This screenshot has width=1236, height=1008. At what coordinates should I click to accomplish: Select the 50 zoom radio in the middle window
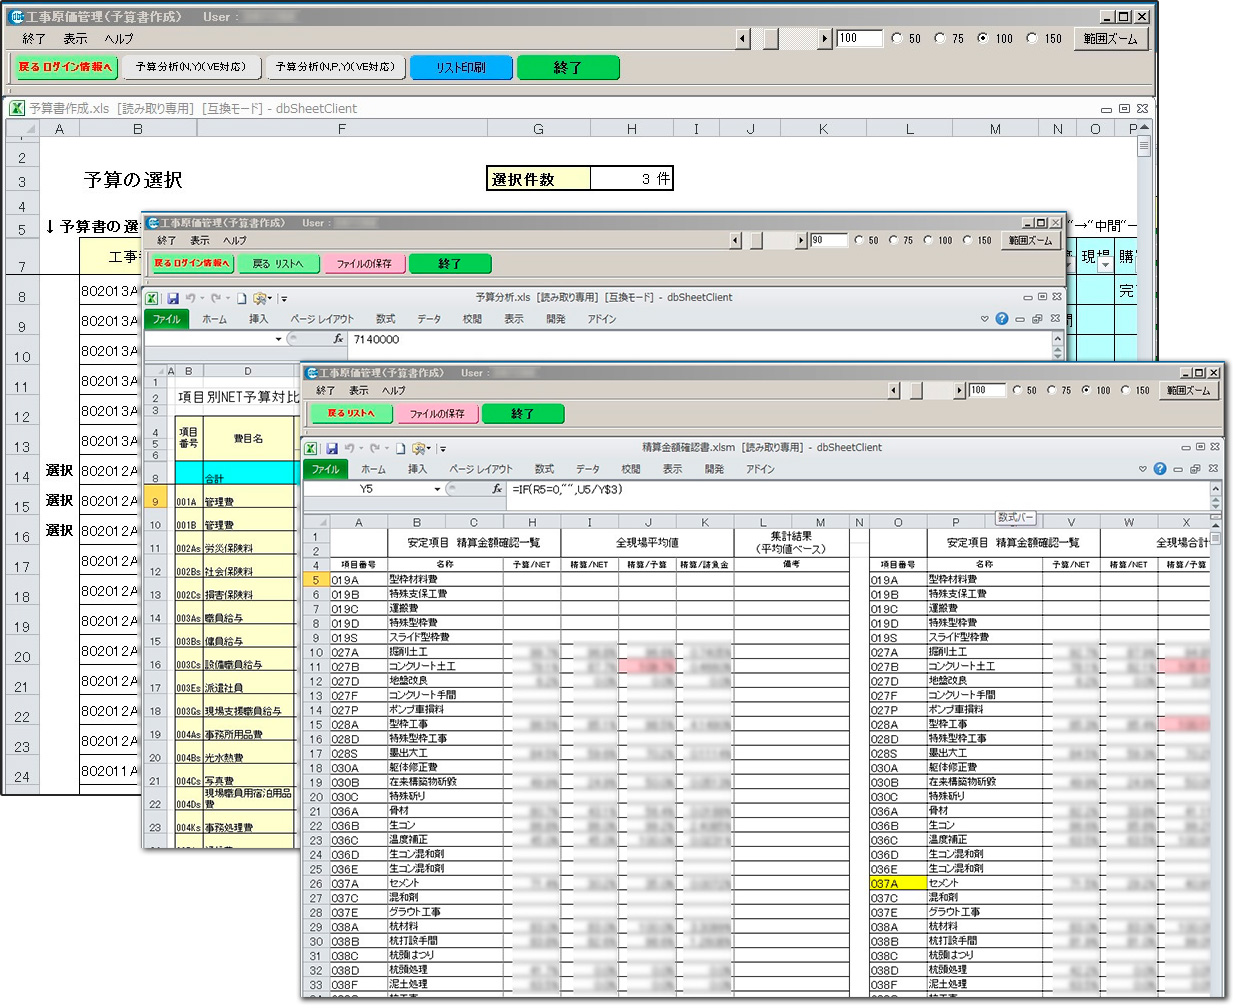(859, 240)
